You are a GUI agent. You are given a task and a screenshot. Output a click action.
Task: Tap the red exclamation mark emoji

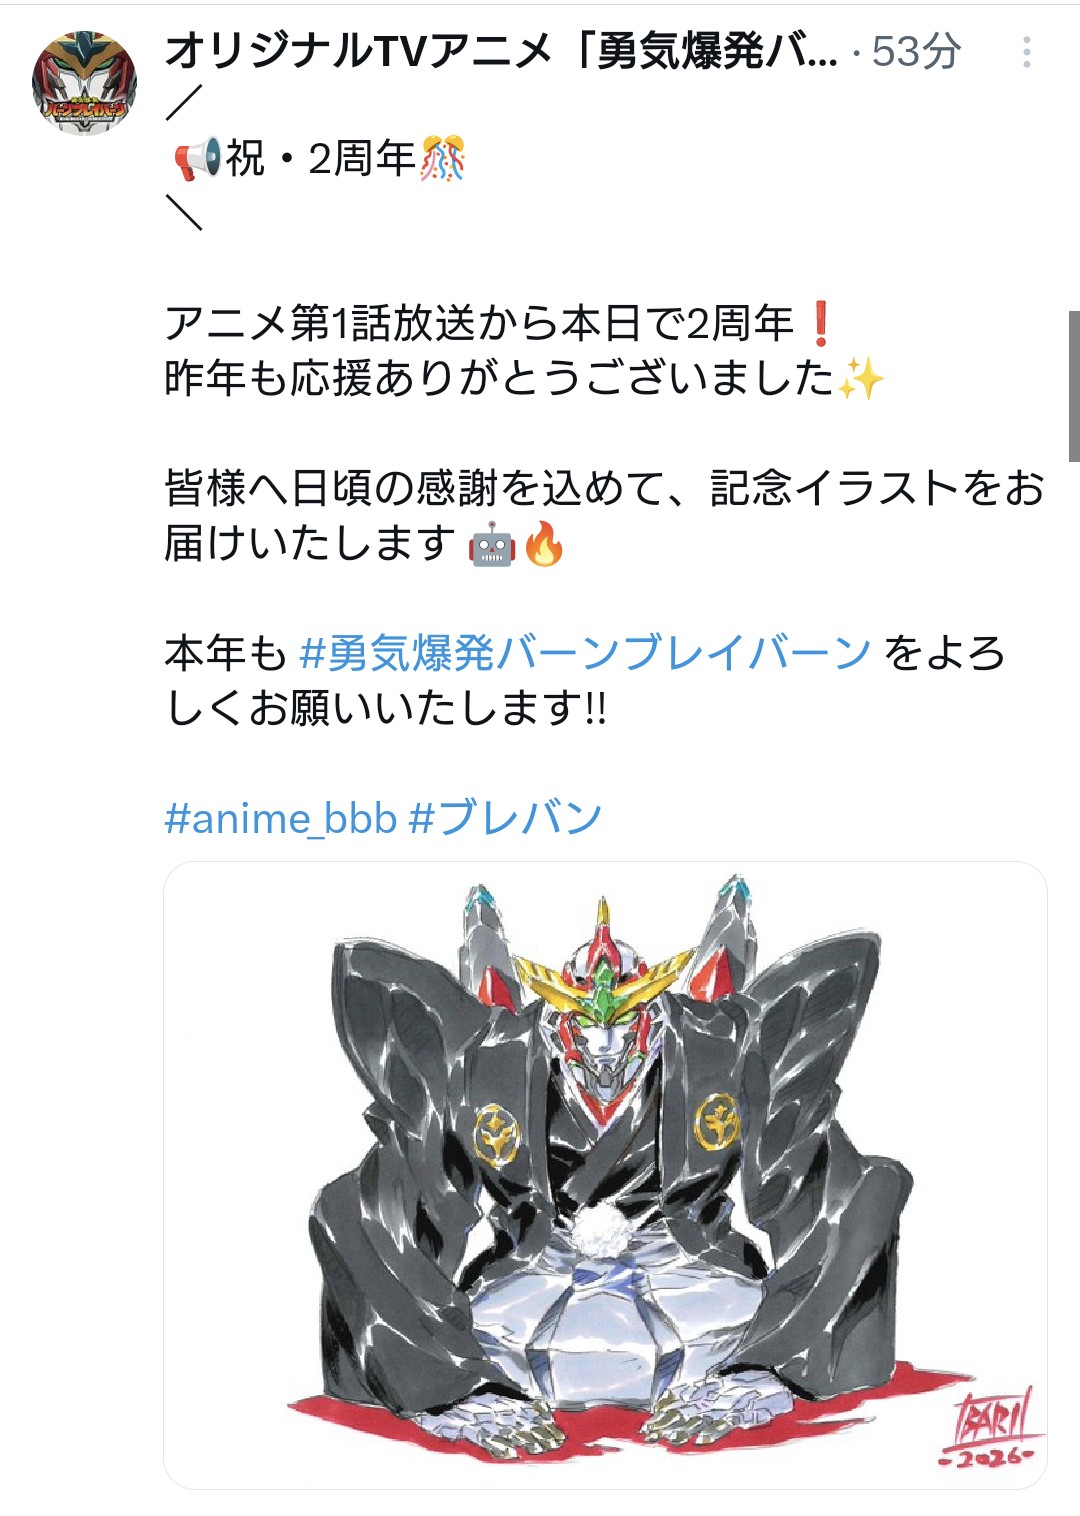click(820, 323)
